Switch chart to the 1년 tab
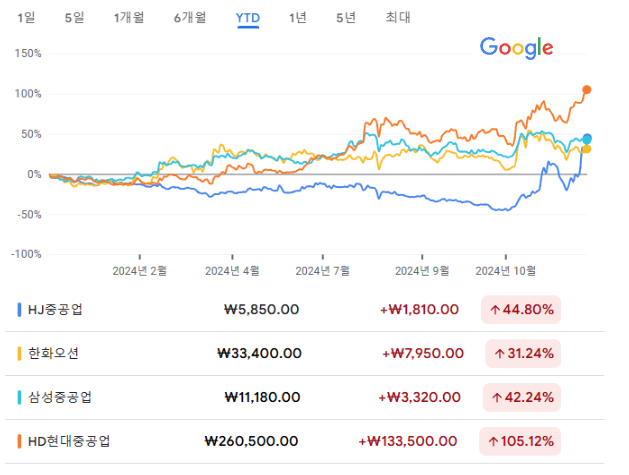The image size is (629, 475). click(x=298, y=18)
